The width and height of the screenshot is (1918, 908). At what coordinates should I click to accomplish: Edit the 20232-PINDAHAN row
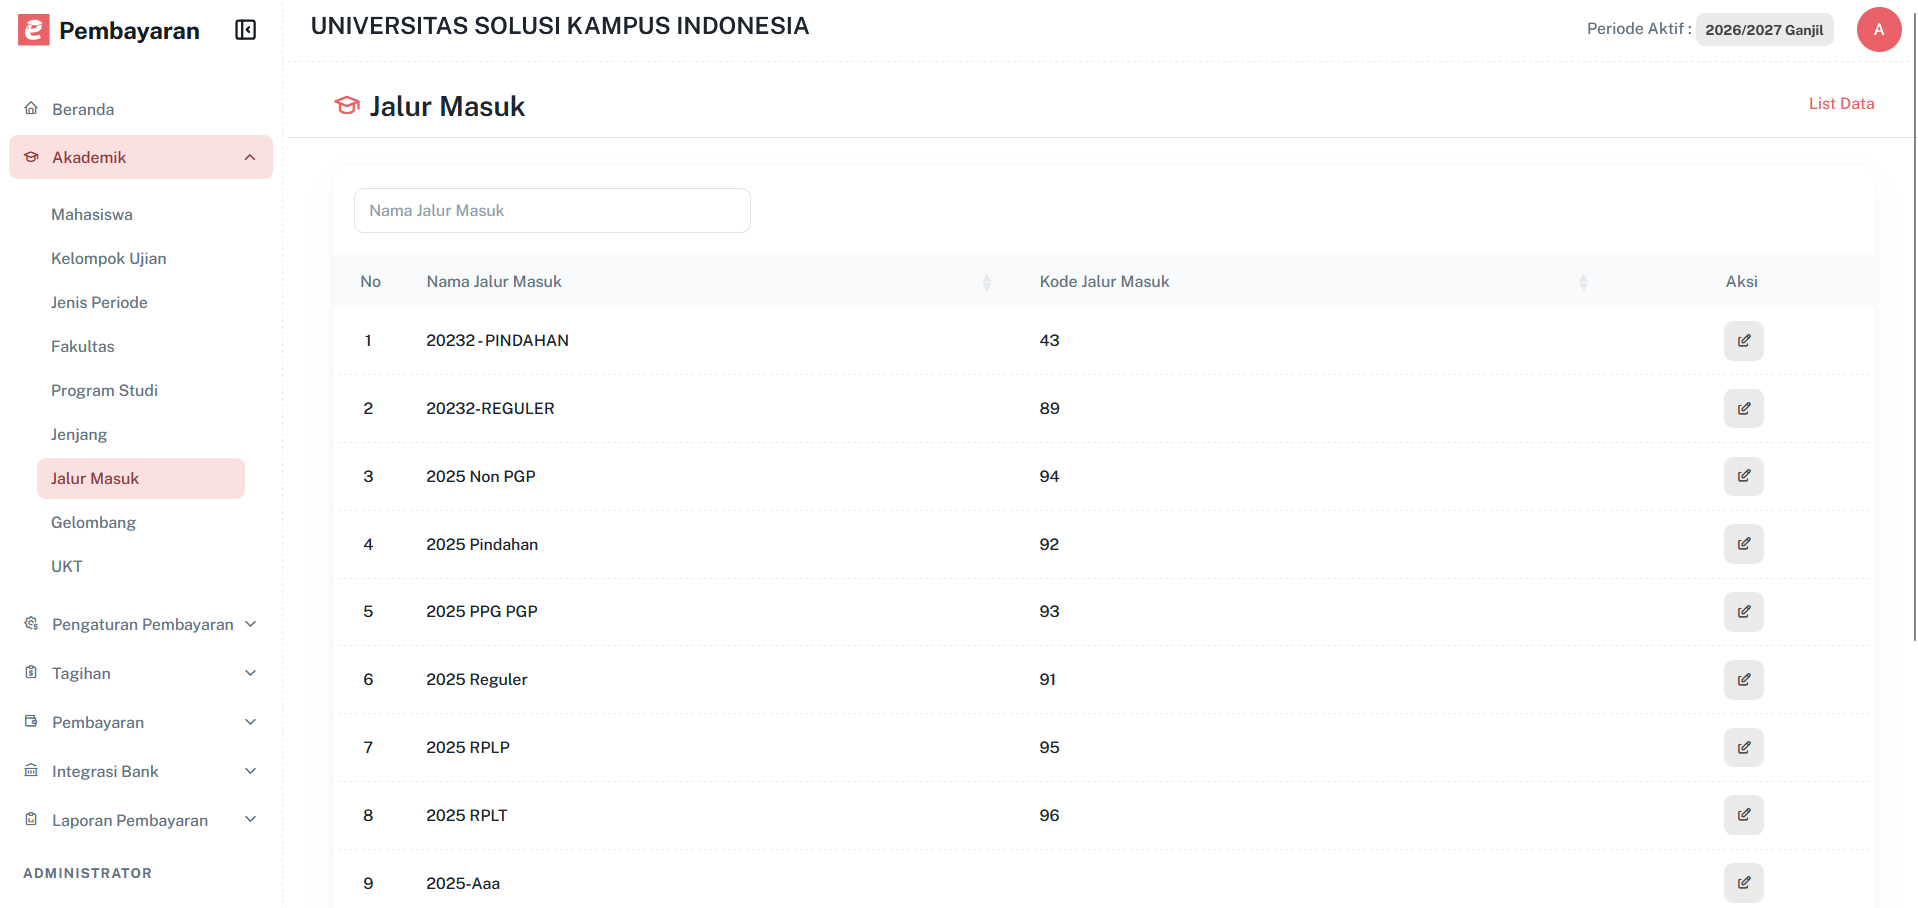[x=1743, y=341]
